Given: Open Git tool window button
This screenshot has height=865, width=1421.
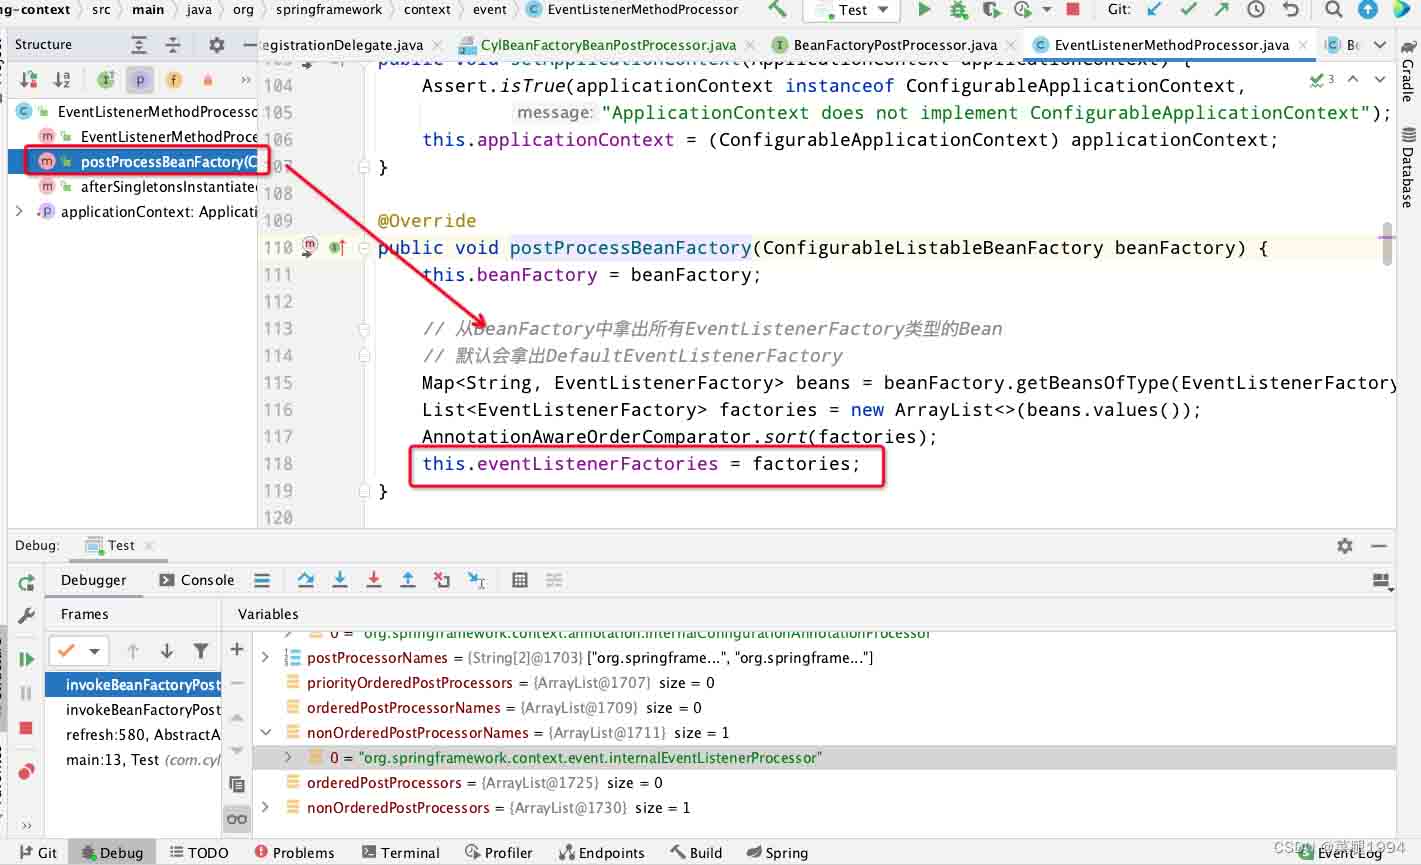Looking at the screenshot, I should (x=38, y=853).
